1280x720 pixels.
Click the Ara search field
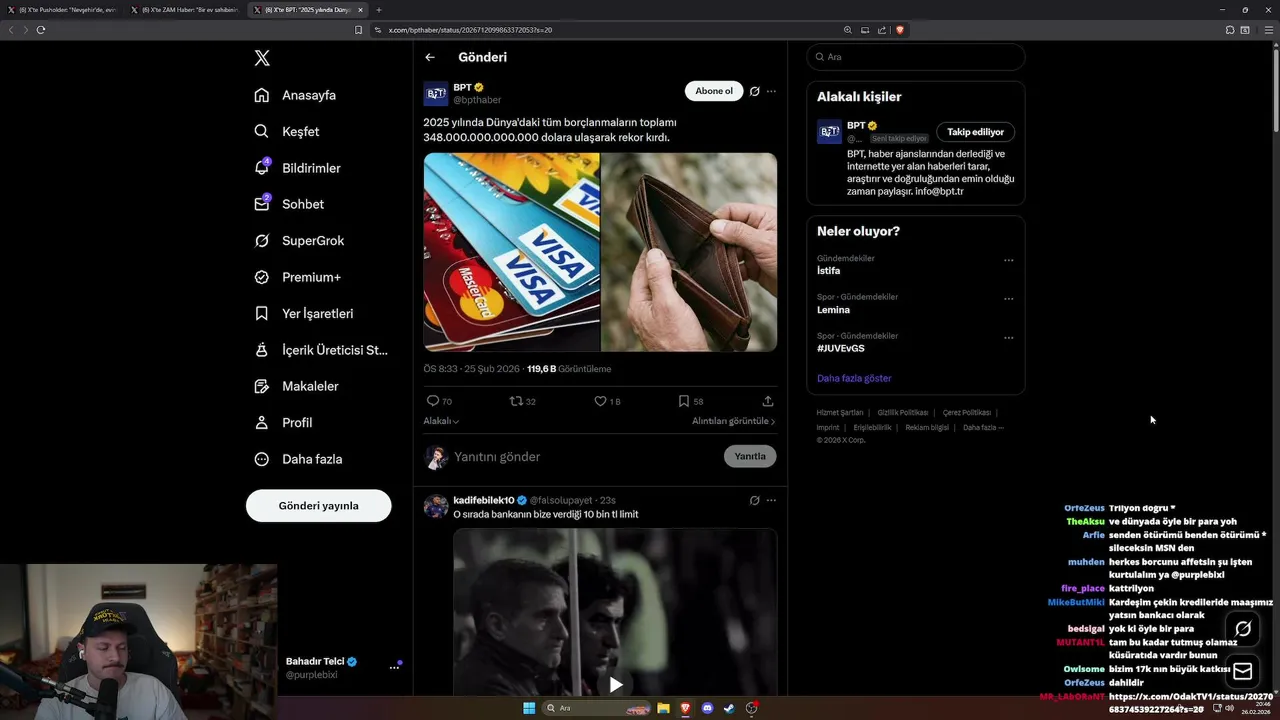pyautogui.click(x=916, y=57)
